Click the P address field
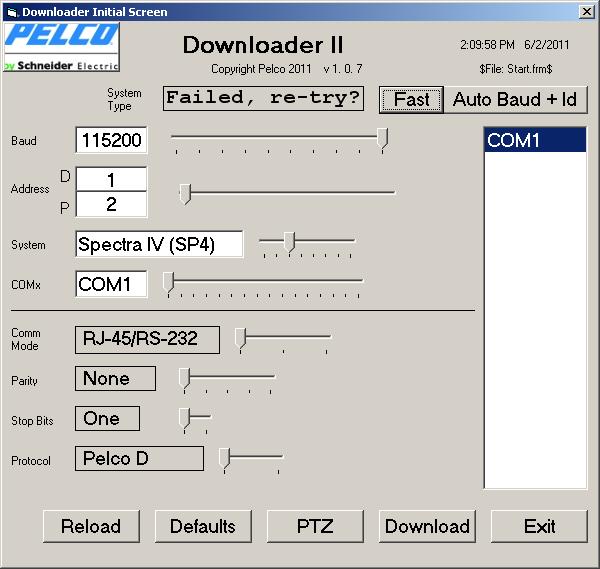Viewport: 600px width, 569px height. (x=111, y=204)
